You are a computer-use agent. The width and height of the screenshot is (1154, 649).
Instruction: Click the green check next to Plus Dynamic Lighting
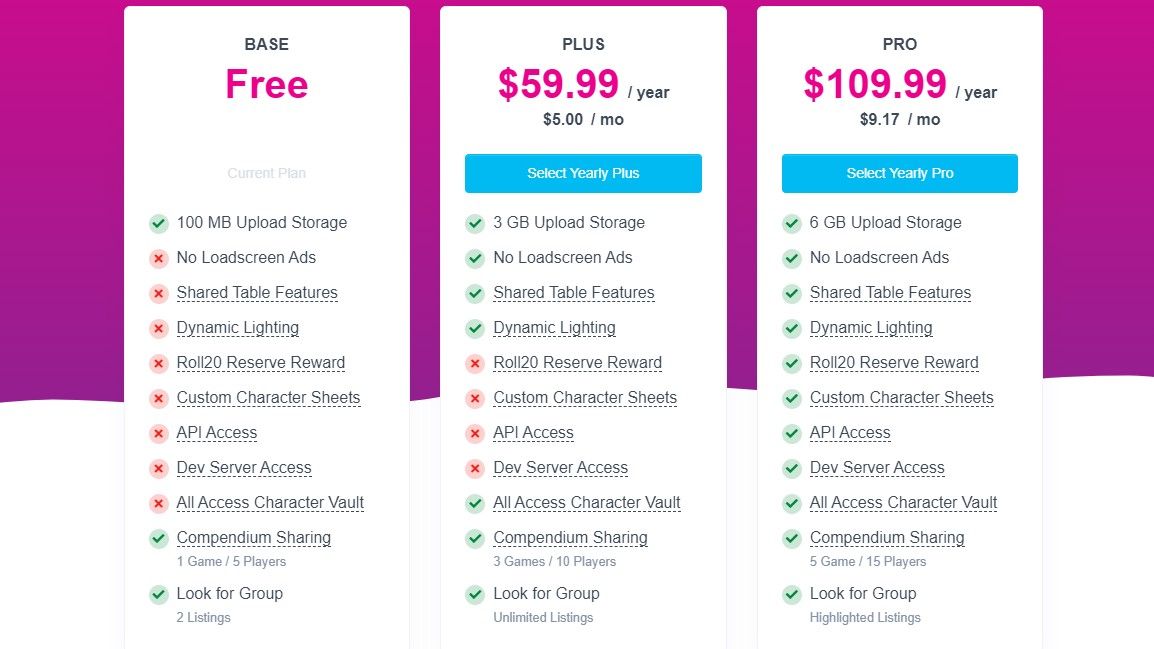coord(475,328)
